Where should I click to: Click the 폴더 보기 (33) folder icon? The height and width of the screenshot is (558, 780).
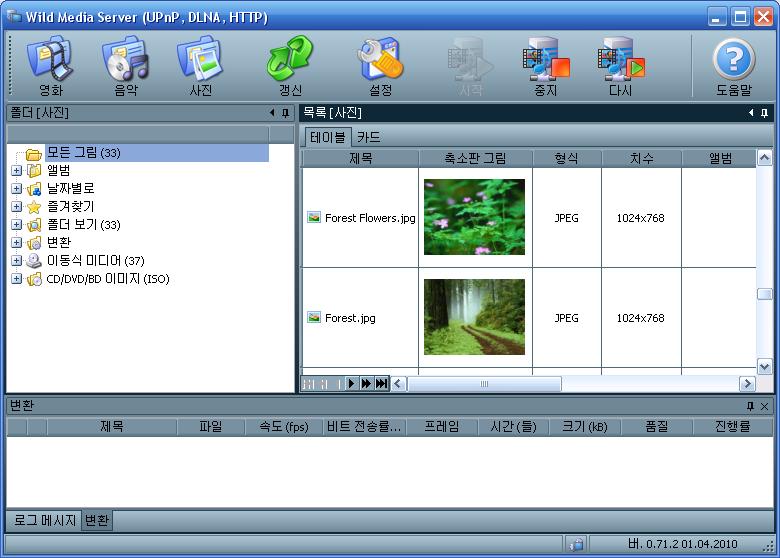(34, 225)
